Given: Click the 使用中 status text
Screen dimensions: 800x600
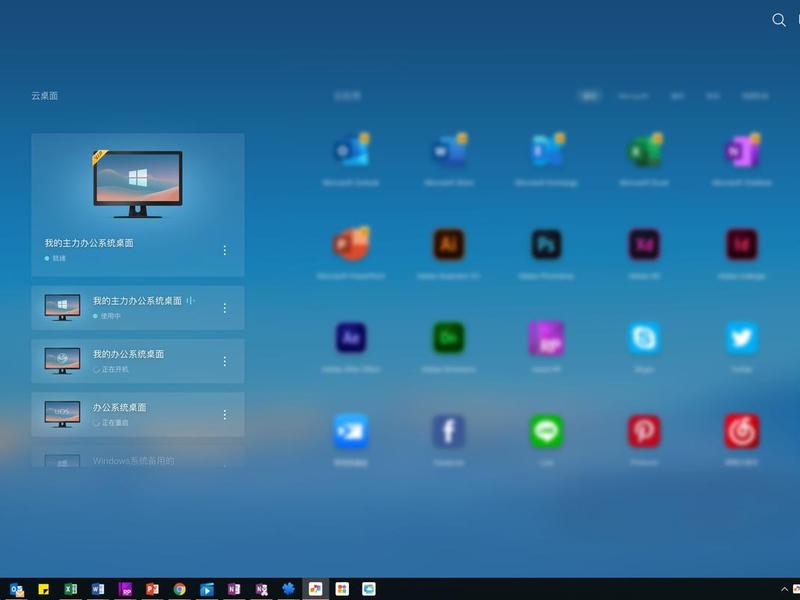Looking at the screenshot, I should [111, 316].
